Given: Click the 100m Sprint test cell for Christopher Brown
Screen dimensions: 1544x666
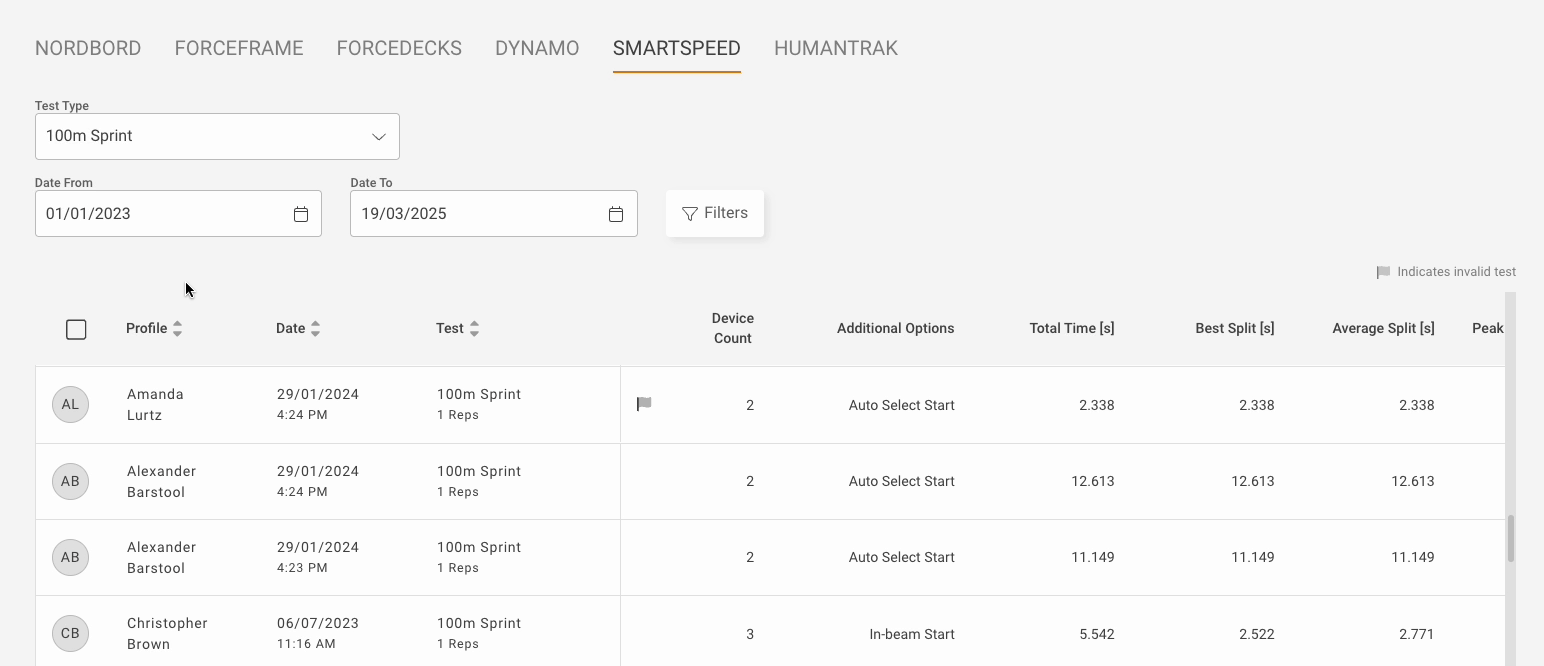Looking at the screenshot, I should coord(479,633).
